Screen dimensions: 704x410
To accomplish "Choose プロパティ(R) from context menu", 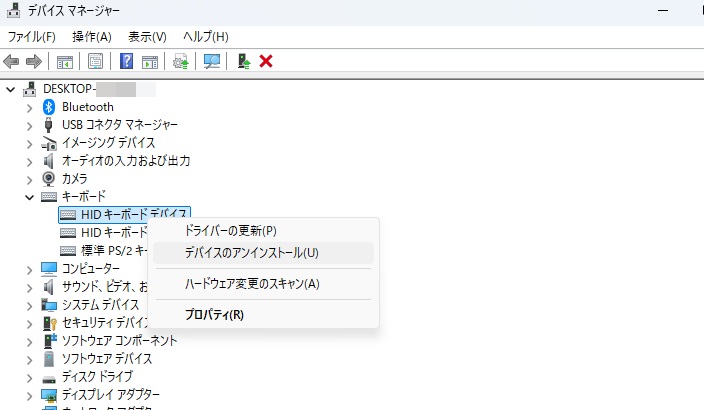I will pos(263,315).
